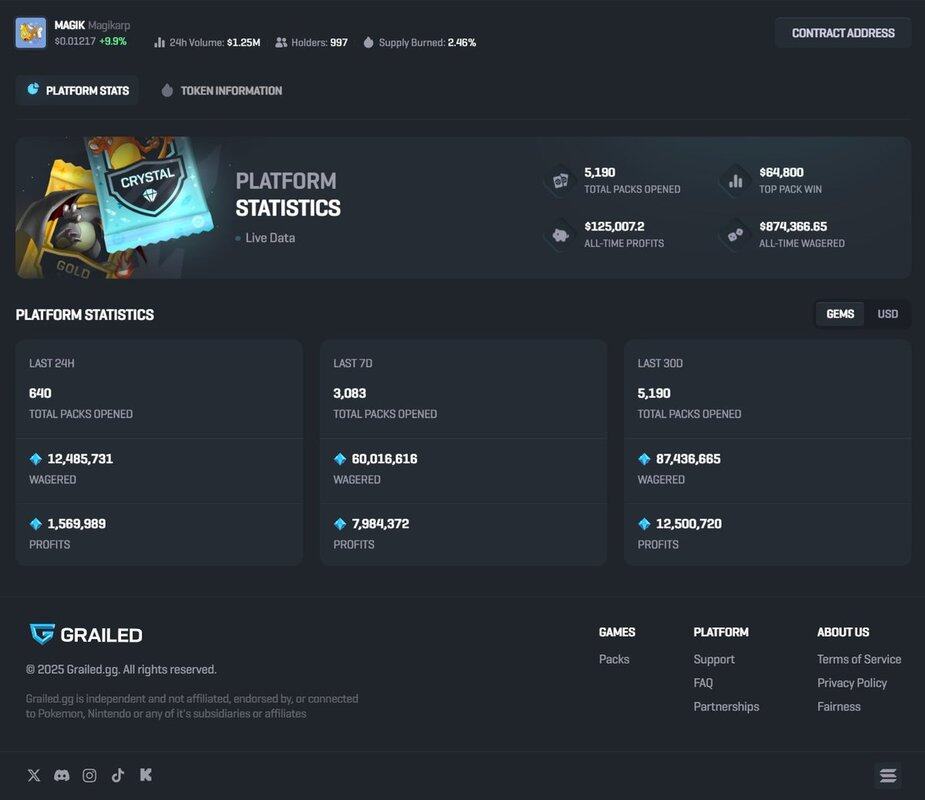
Task: Select the Token Information tab
Action: point(222,90)
